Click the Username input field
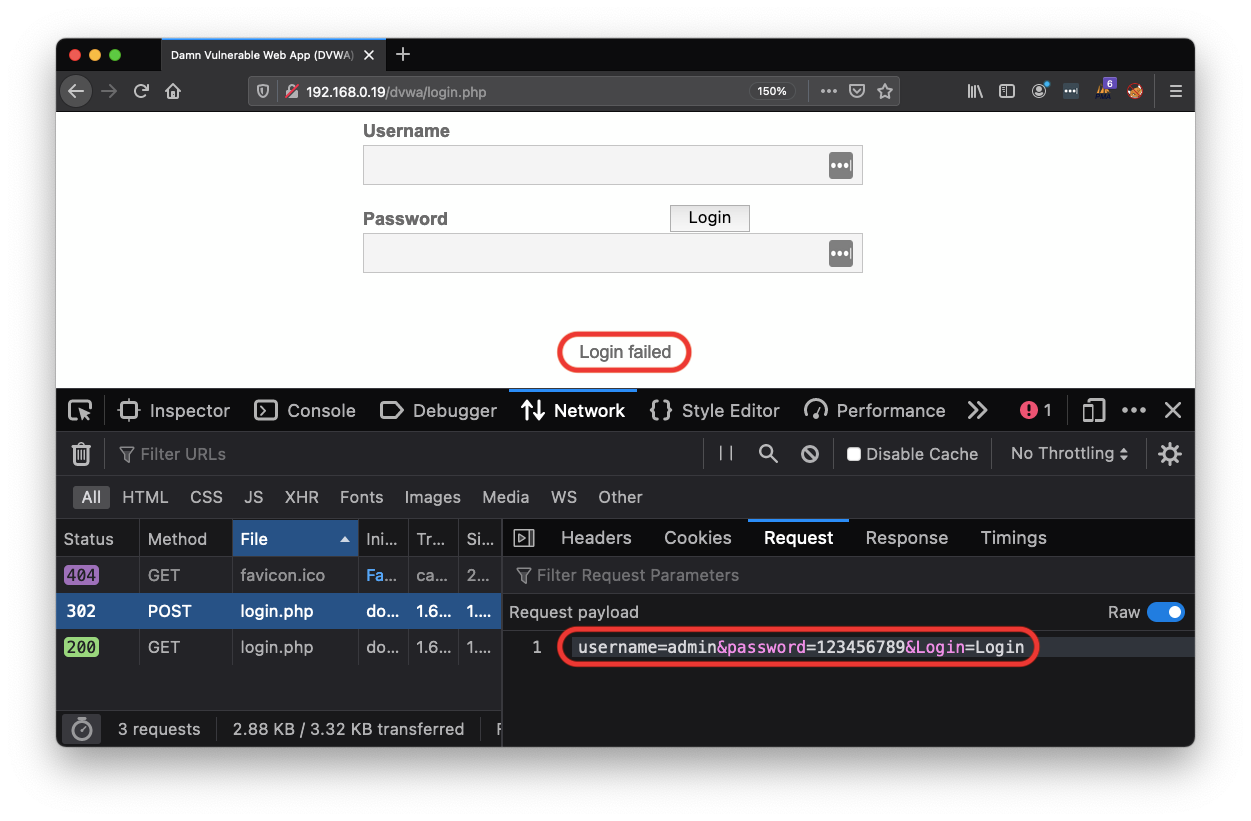The width and height of the screenshot is (1251, 821). pyautogui.click(x=595, y=166)
